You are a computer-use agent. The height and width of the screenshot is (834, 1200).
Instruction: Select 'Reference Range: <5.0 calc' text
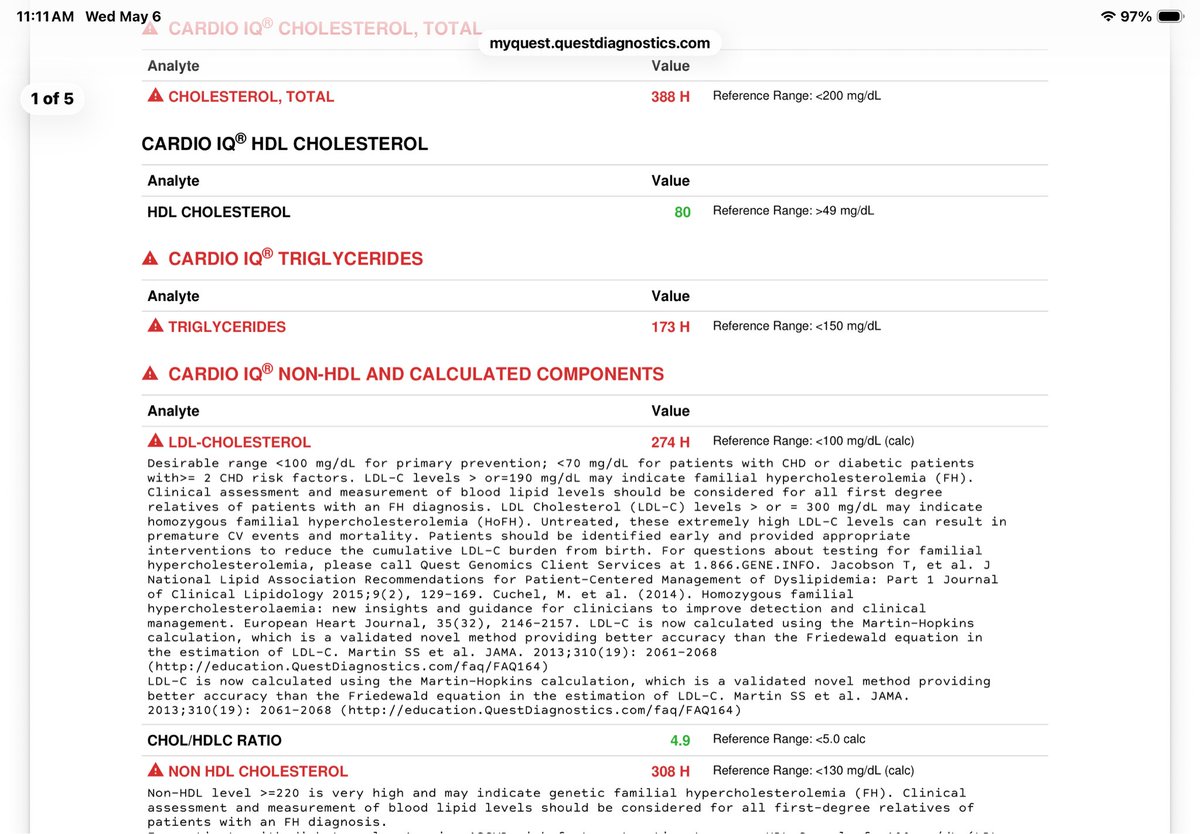pos(789,740)
